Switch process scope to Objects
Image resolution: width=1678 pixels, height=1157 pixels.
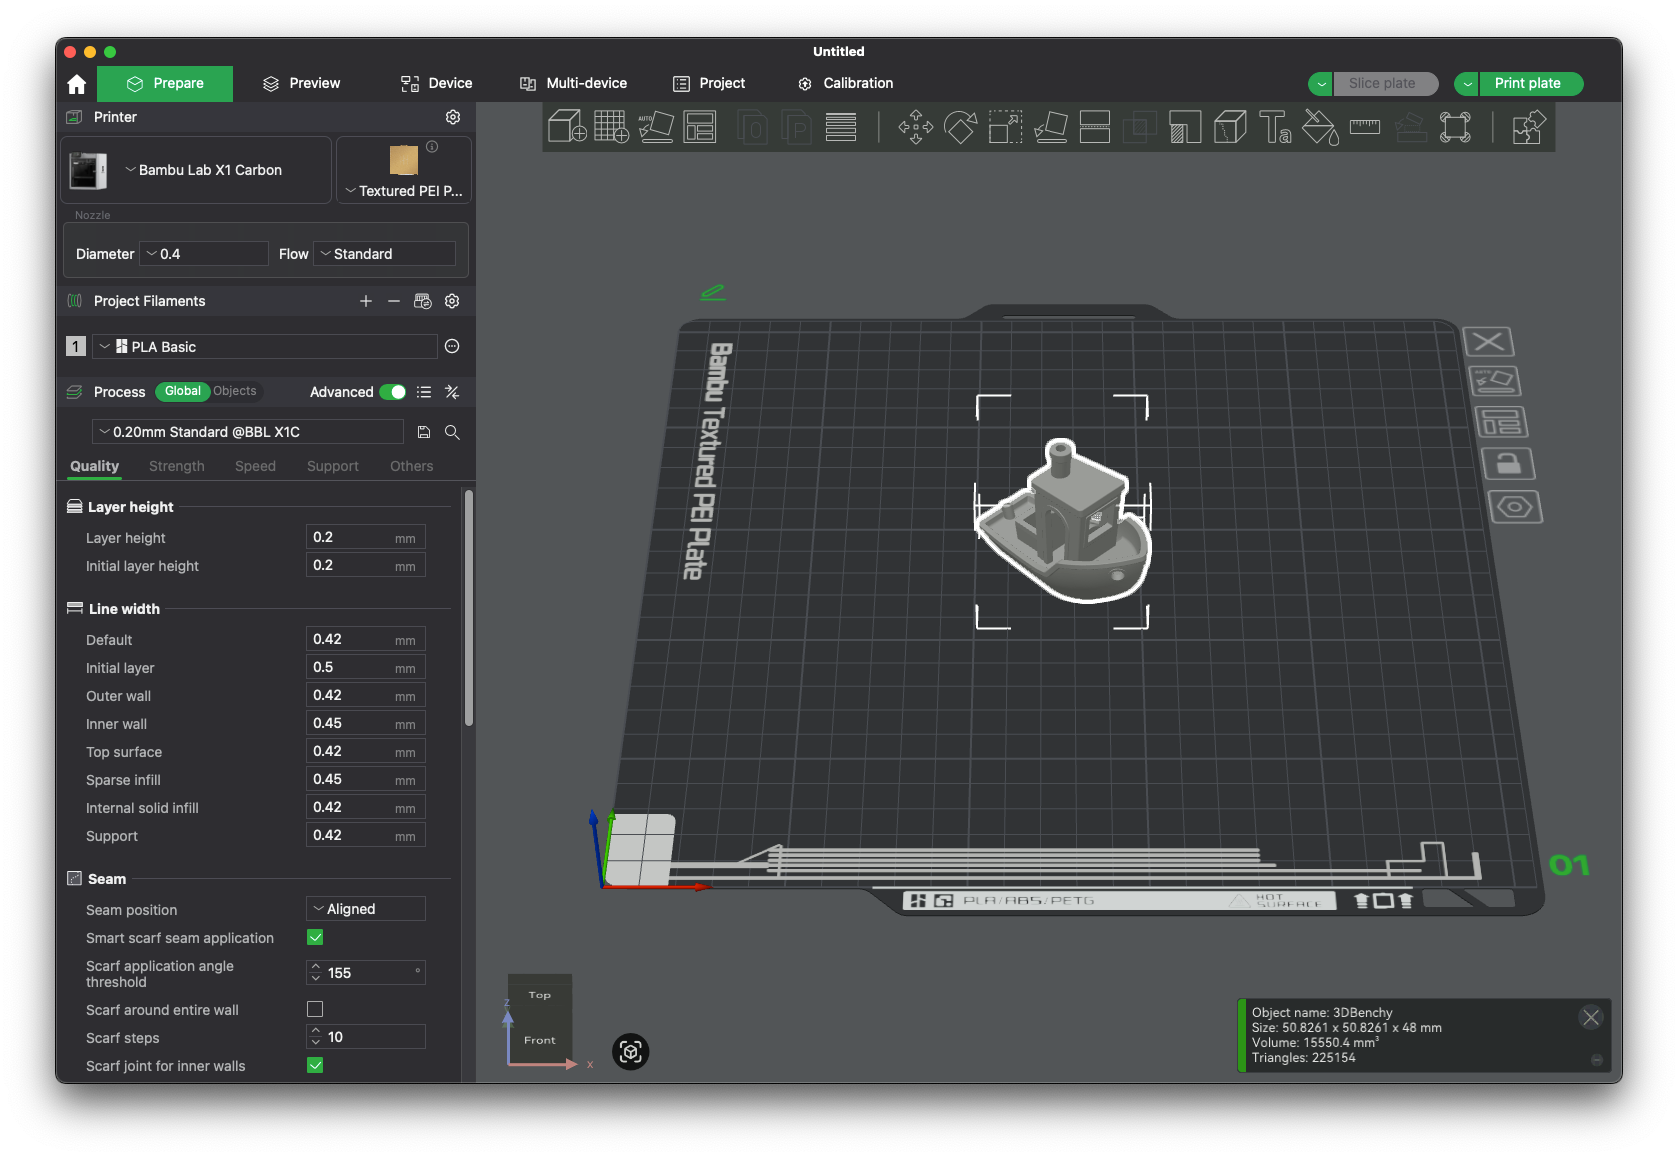(x=235, y=391)
